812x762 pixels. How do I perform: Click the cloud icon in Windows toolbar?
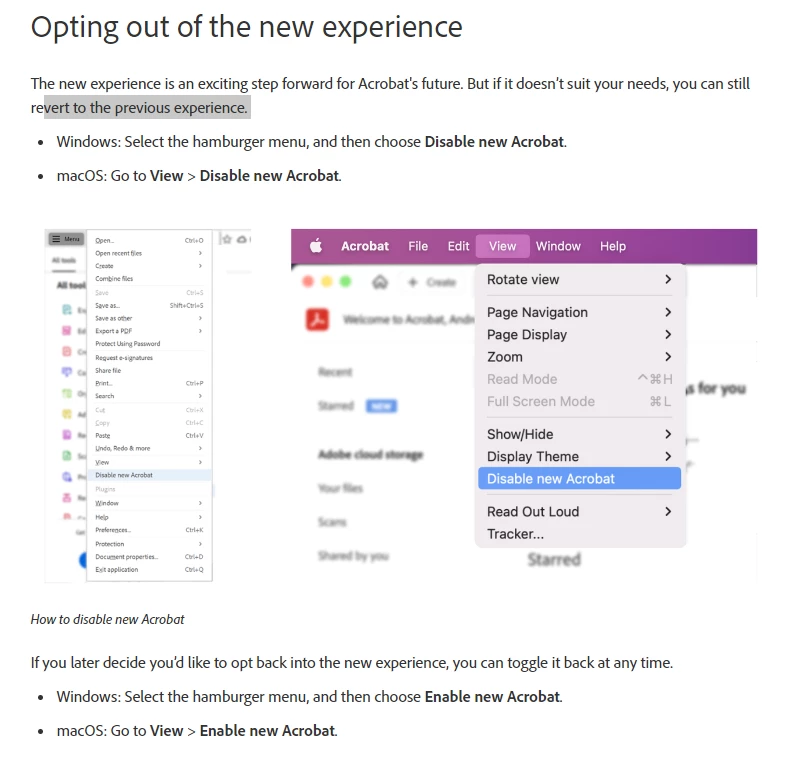[x=242, y=239]
